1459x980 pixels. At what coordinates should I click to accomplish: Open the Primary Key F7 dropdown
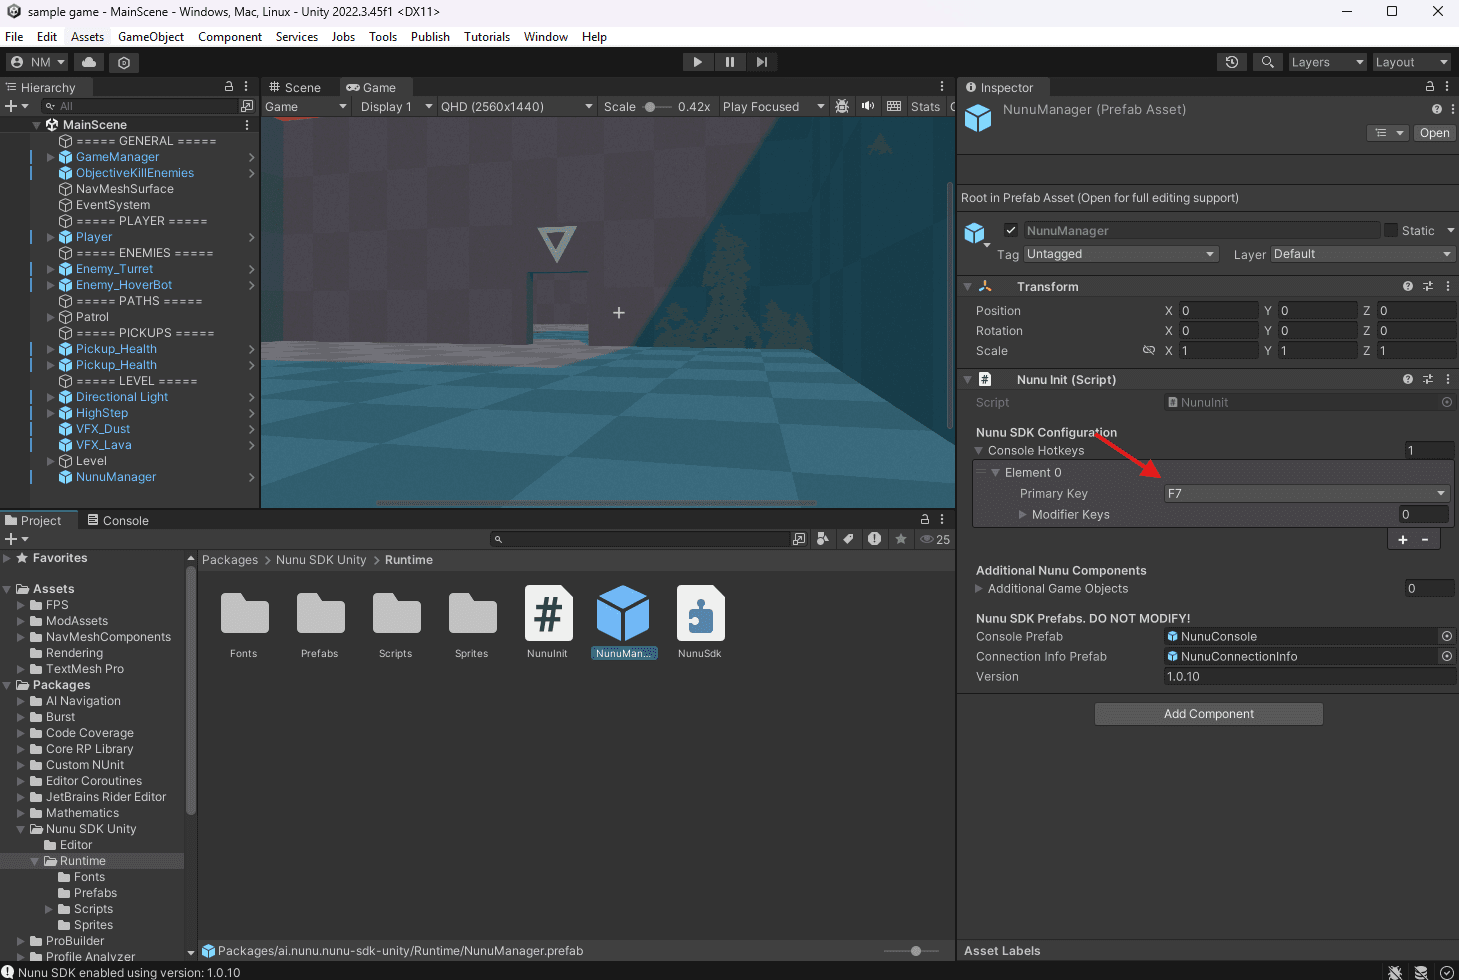point(1307,493)
